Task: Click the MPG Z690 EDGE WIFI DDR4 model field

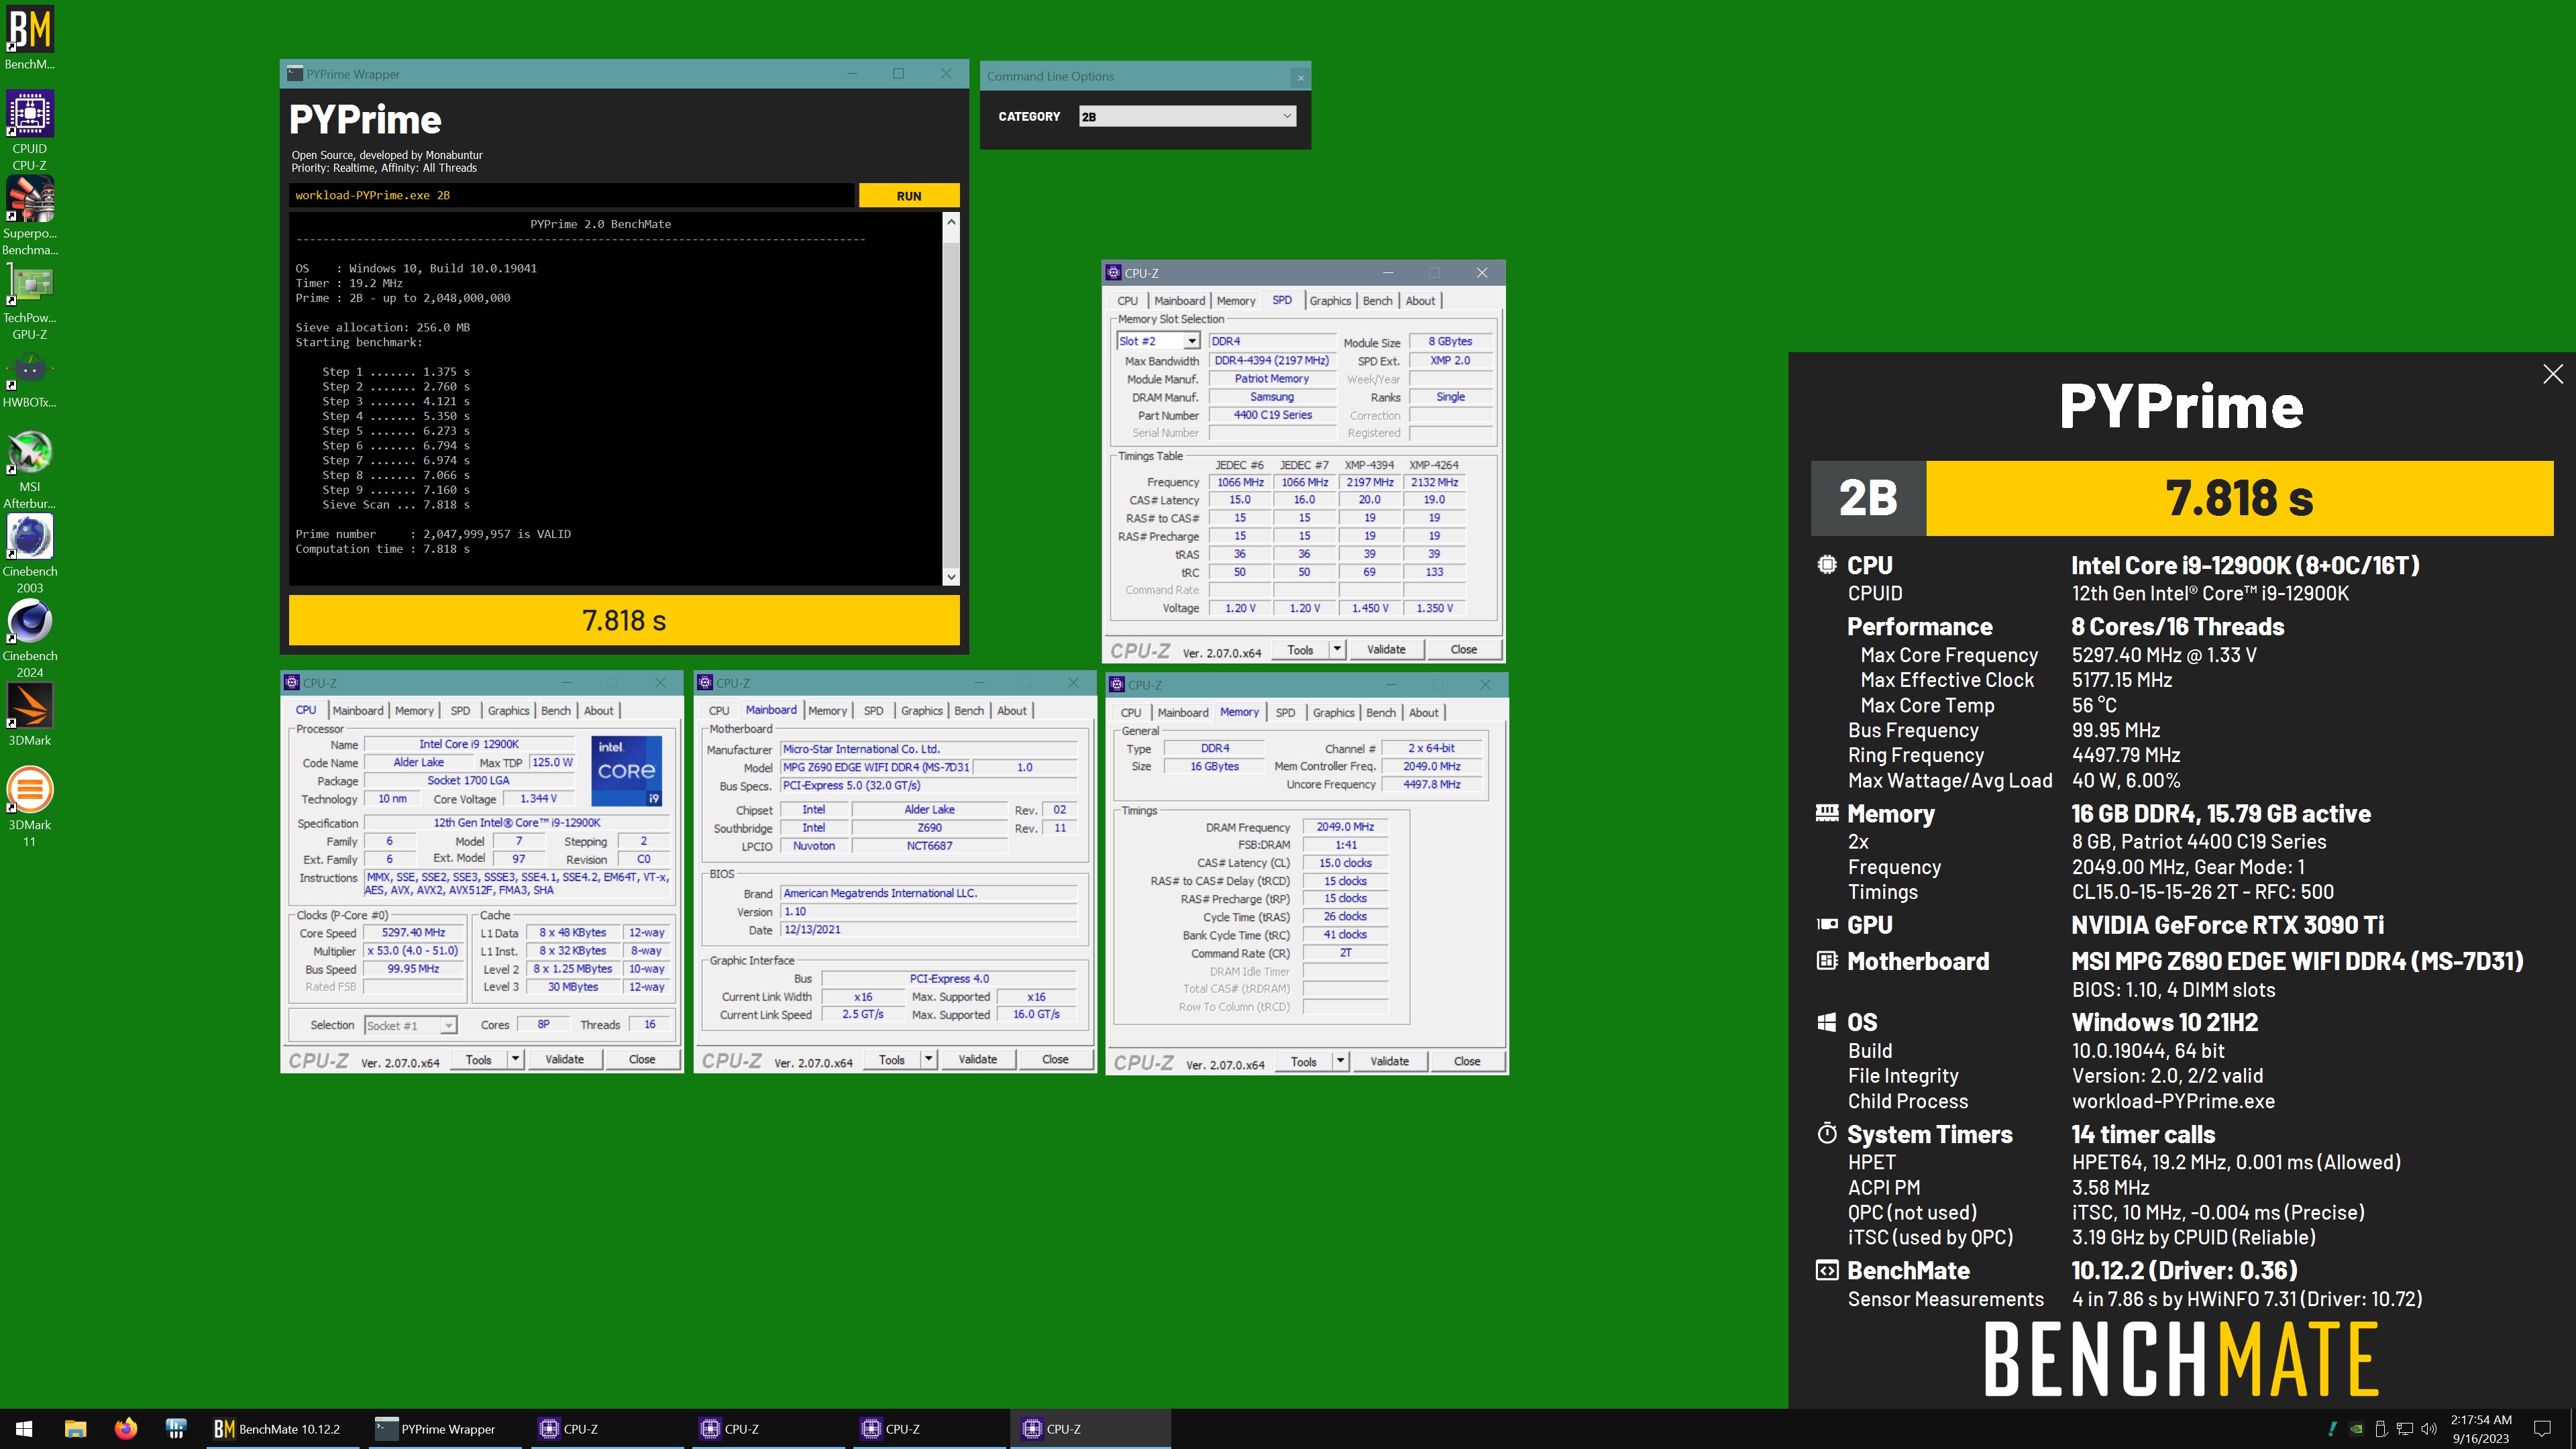Action: click(x=876, y=768)
